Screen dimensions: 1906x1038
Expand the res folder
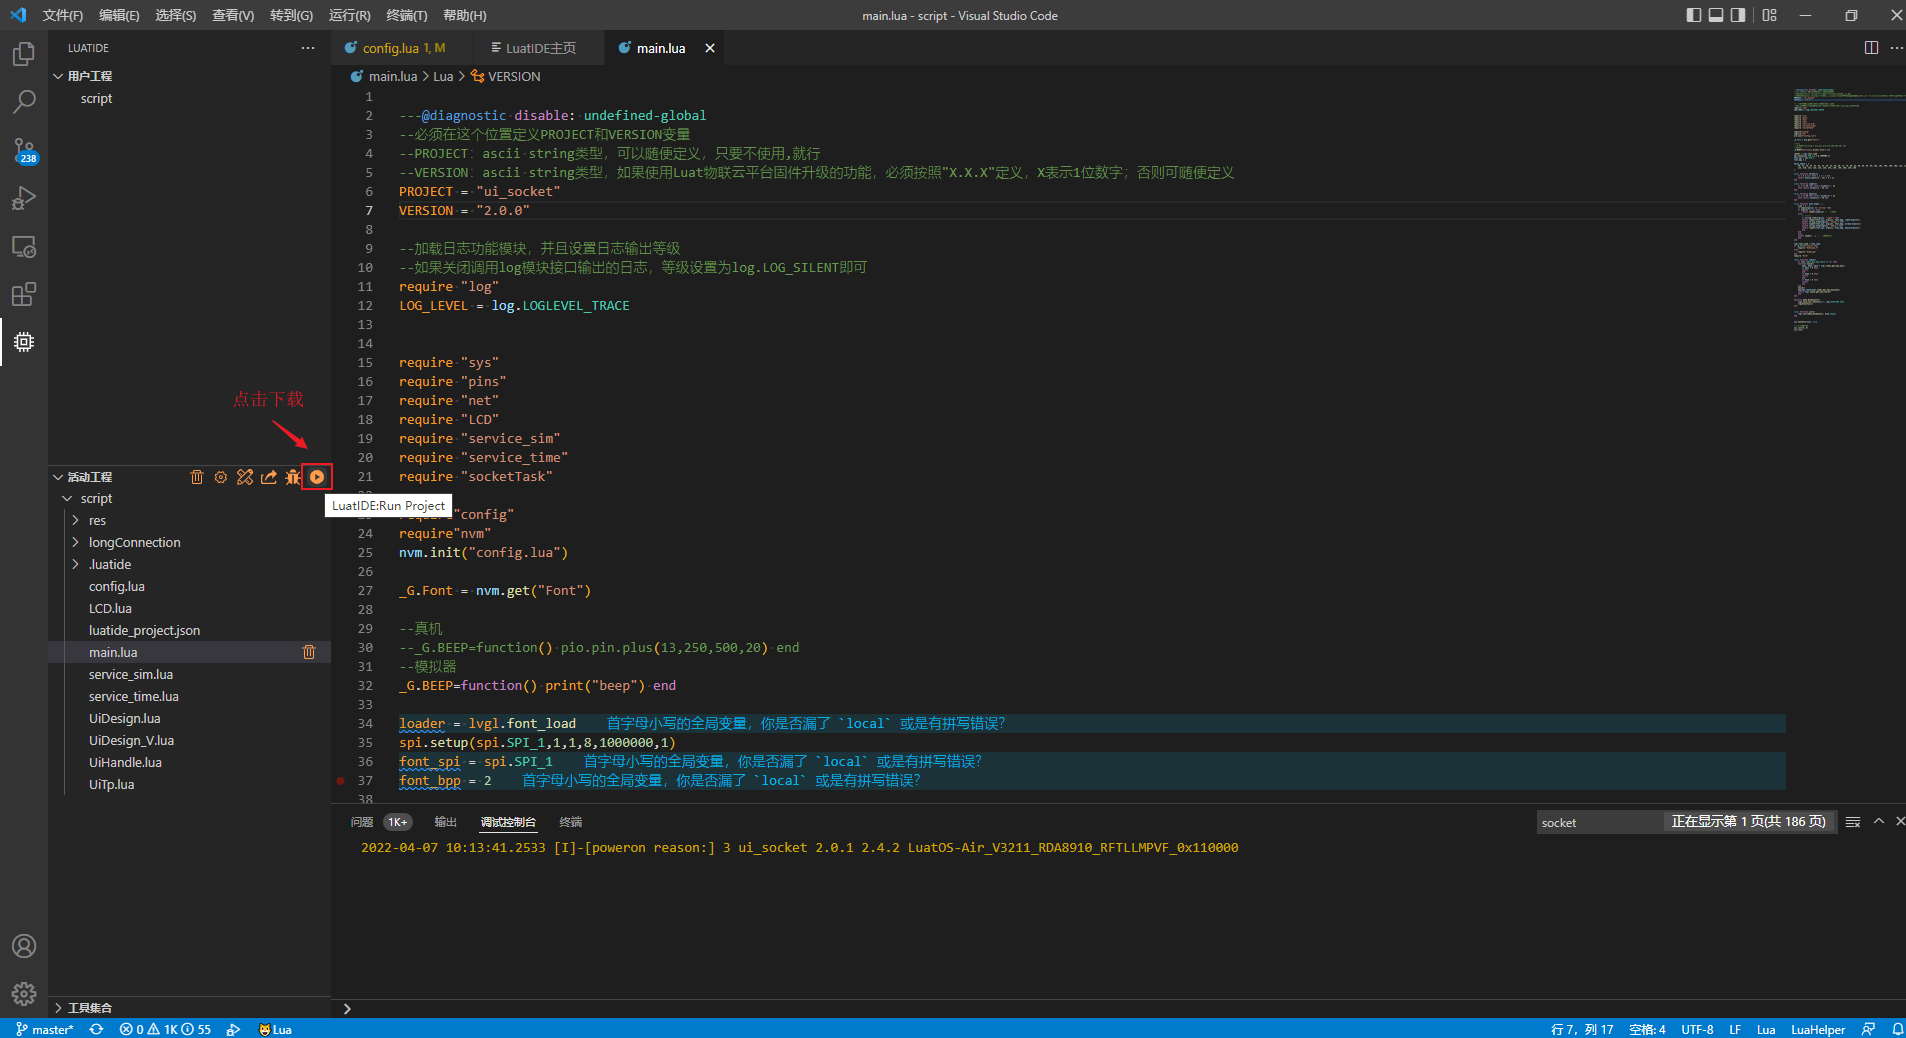(x=76, y=520)
